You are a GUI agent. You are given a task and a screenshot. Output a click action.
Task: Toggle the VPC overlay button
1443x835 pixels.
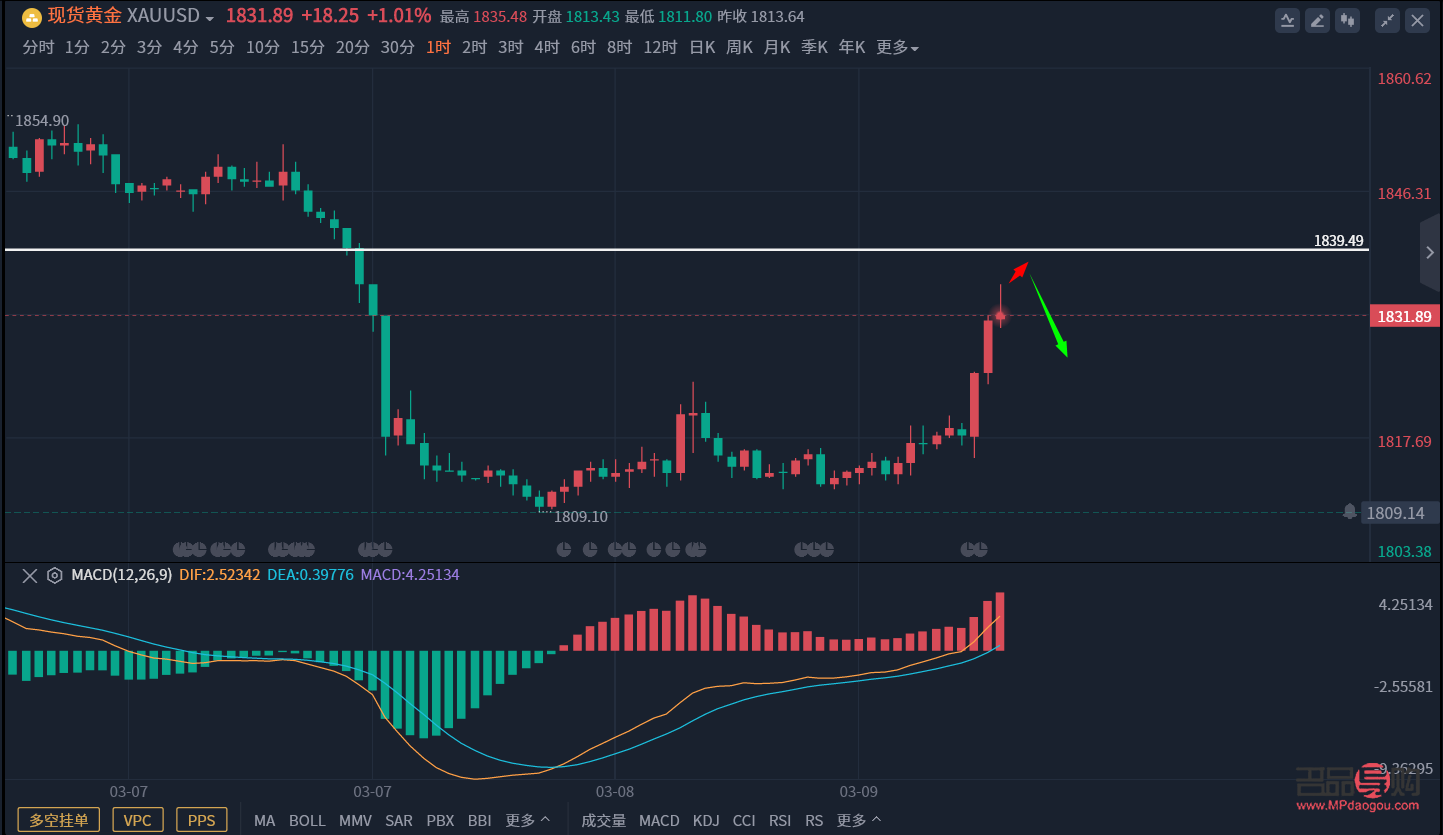pos(137,820)
